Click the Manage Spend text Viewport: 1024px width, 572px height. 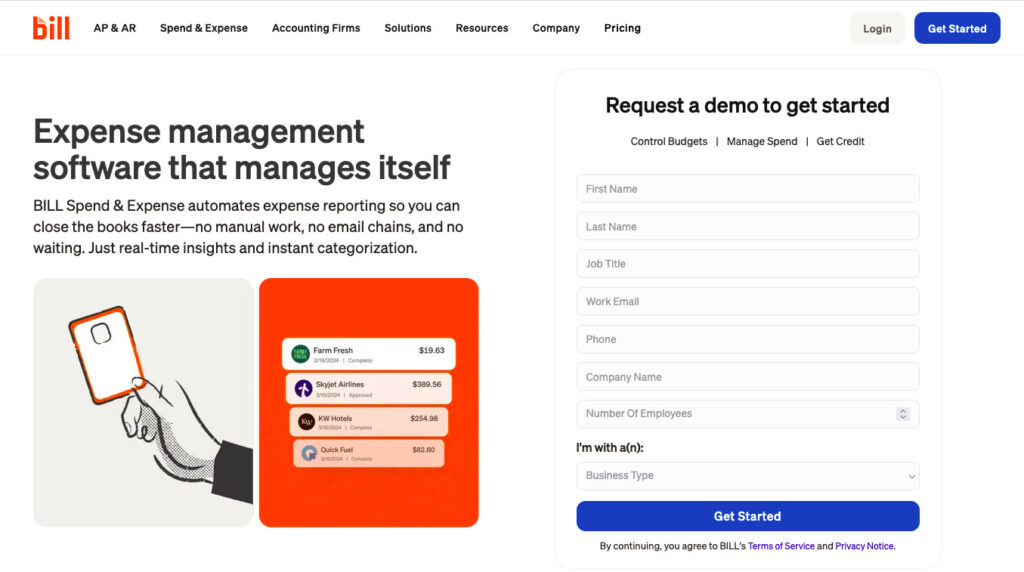pos(761,141)
